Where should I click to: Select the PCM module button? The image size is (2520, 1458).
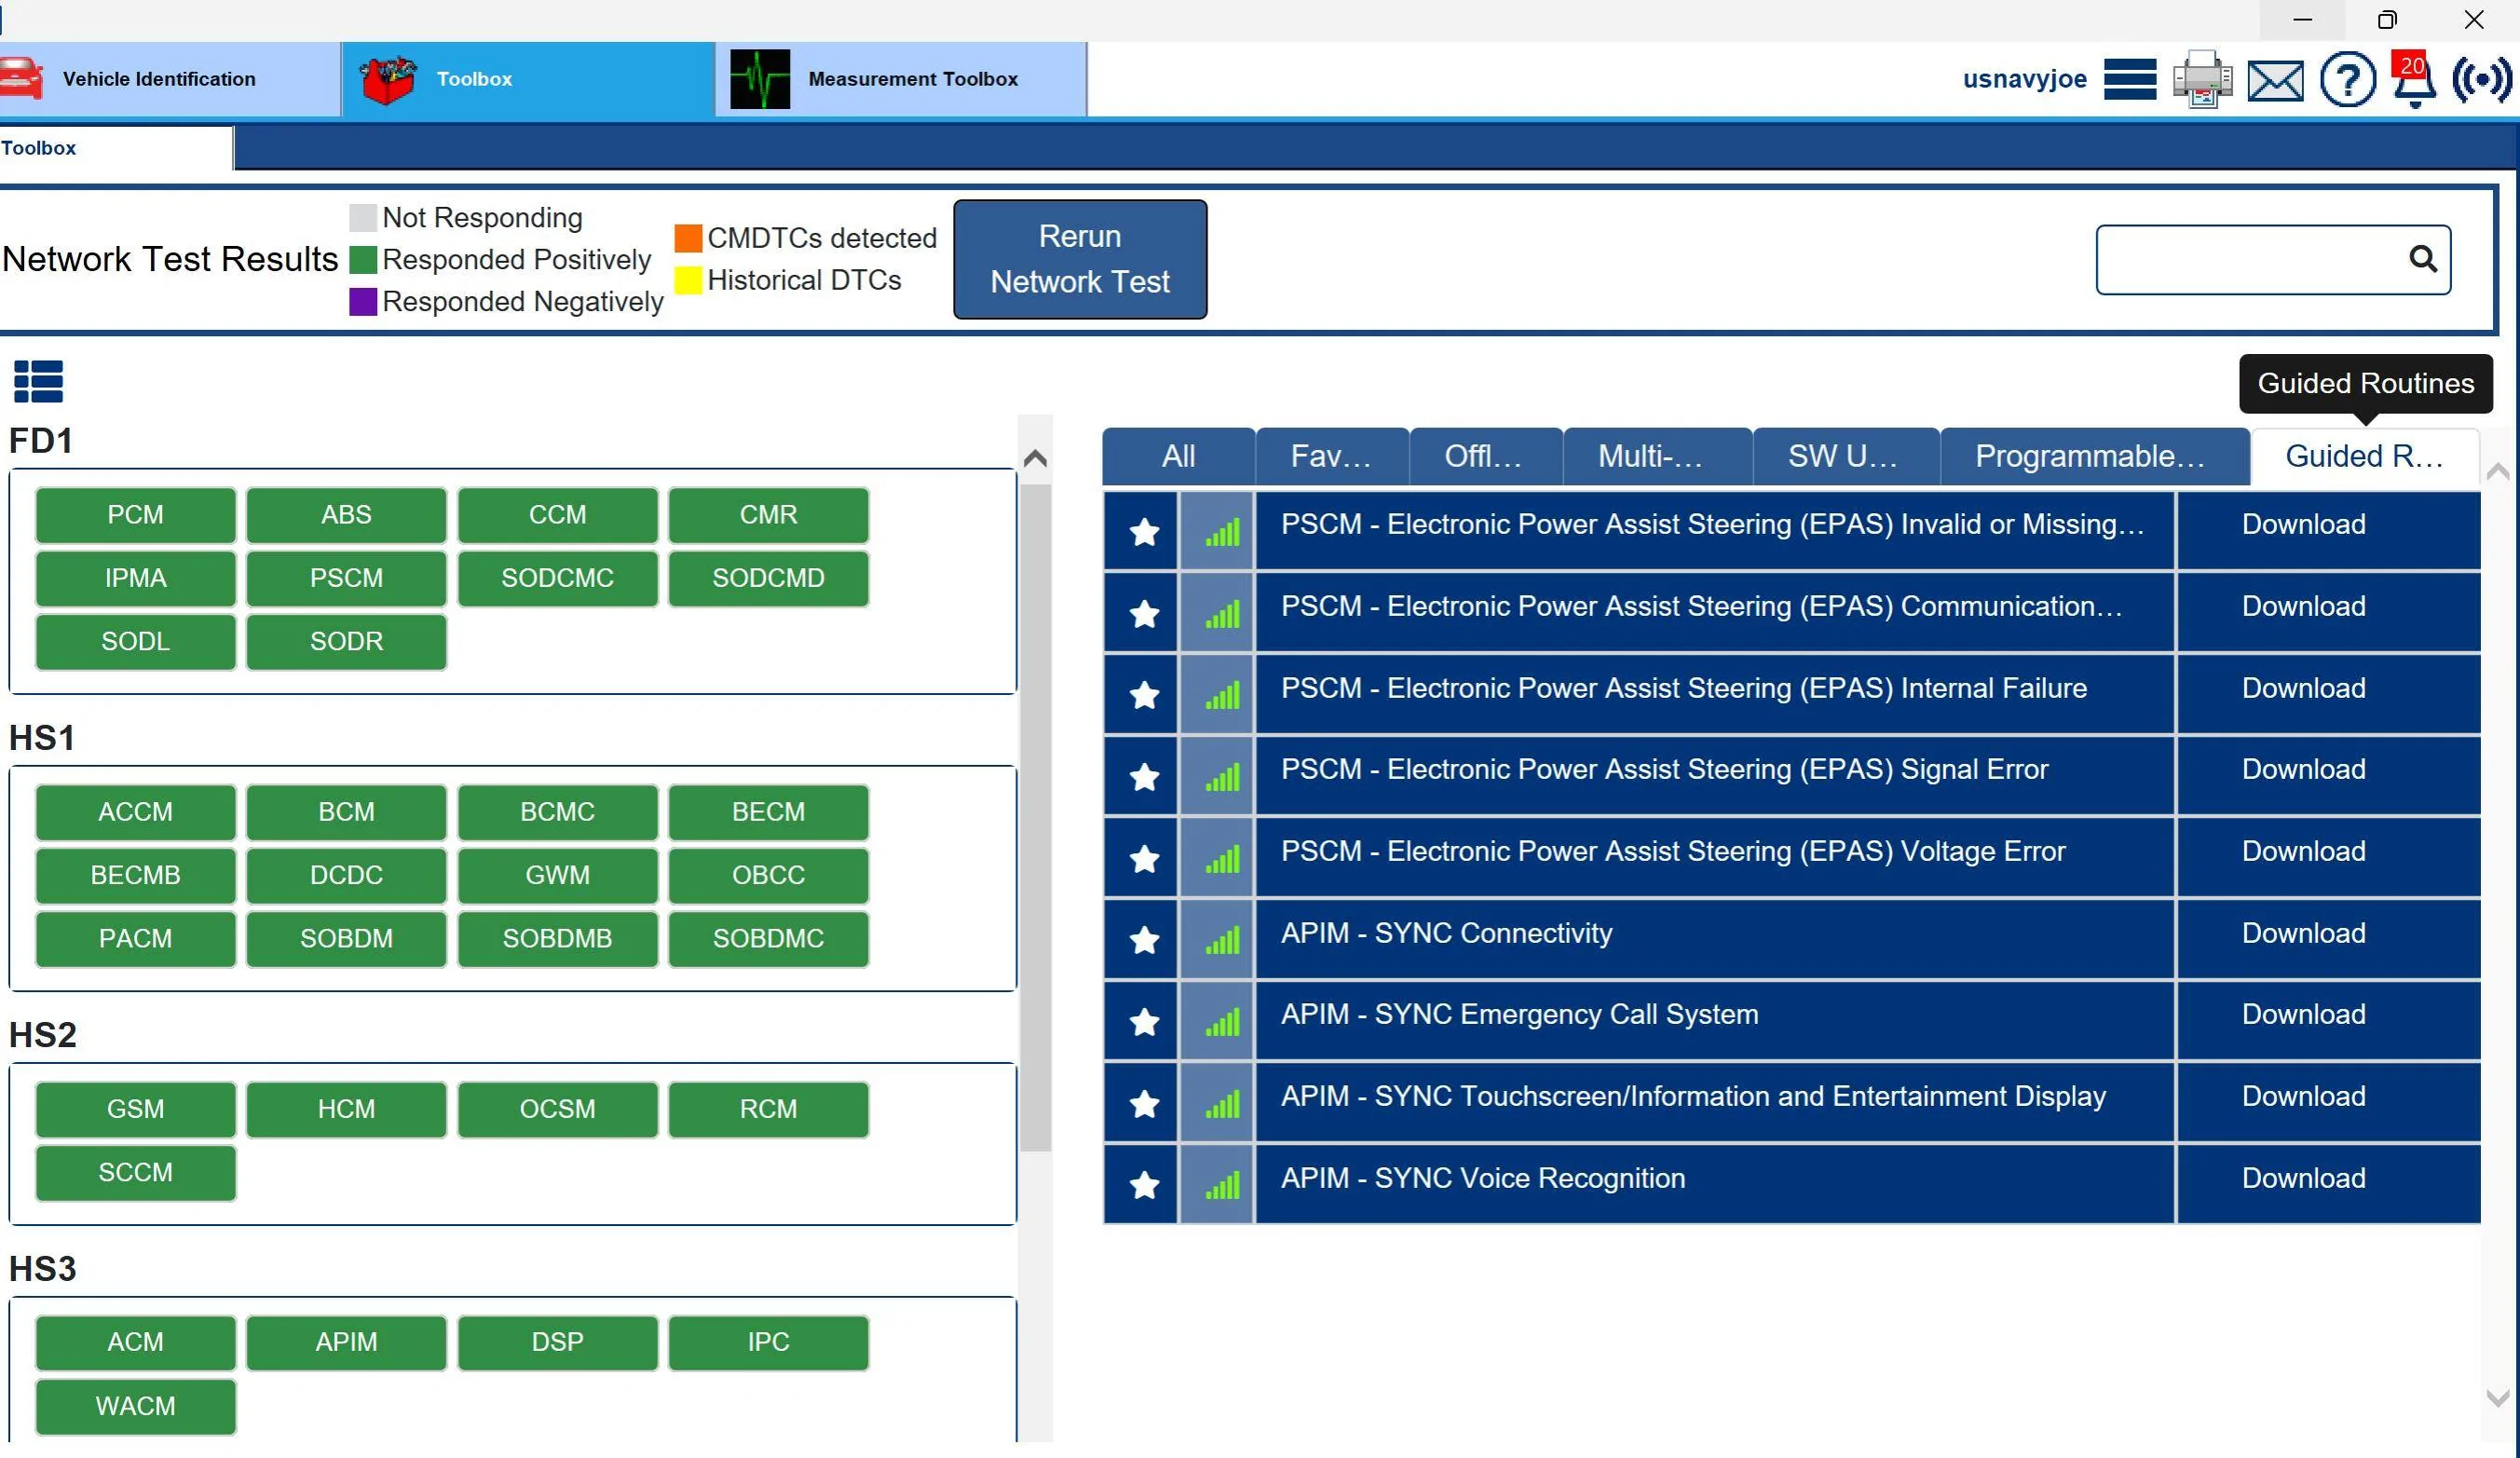click(135, 515)
